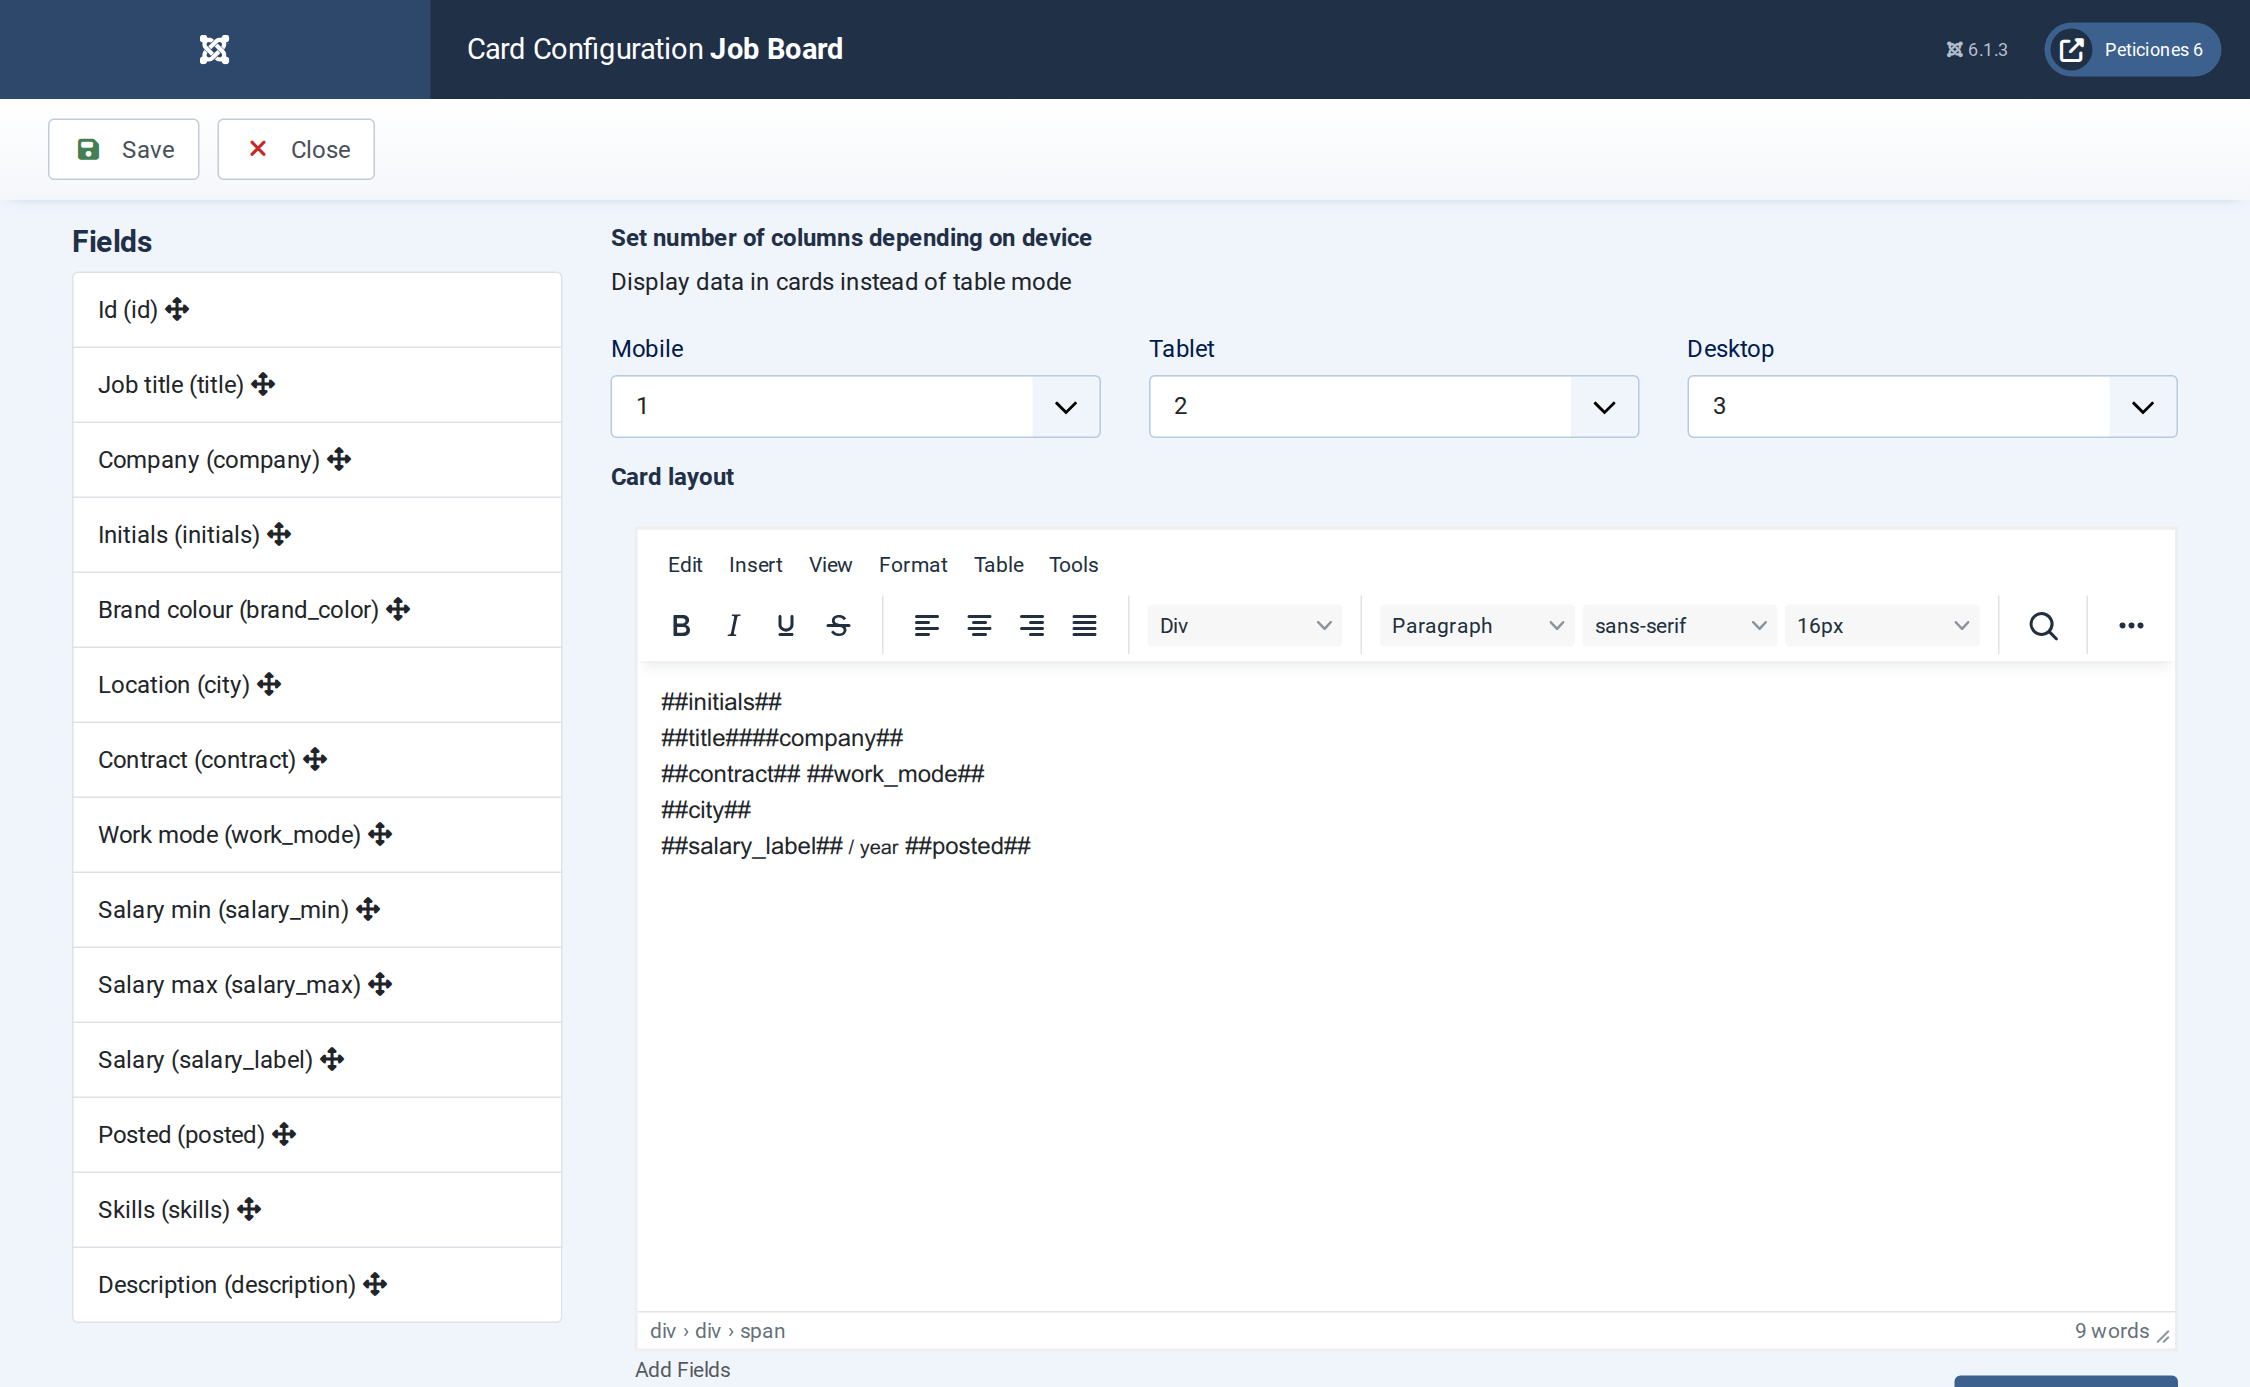Click the Joomla 6.1.3 version label
The image size is (2250, 1387).
[1976, 49]
